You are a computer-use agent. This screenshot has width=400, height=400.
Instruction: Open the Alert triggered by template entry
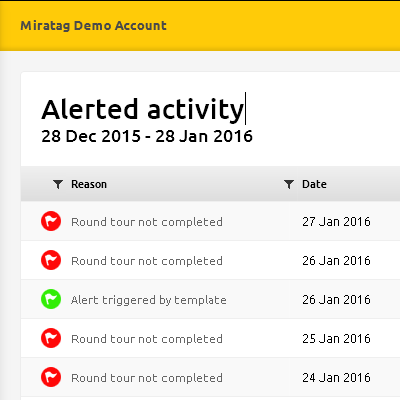[149, 300]
